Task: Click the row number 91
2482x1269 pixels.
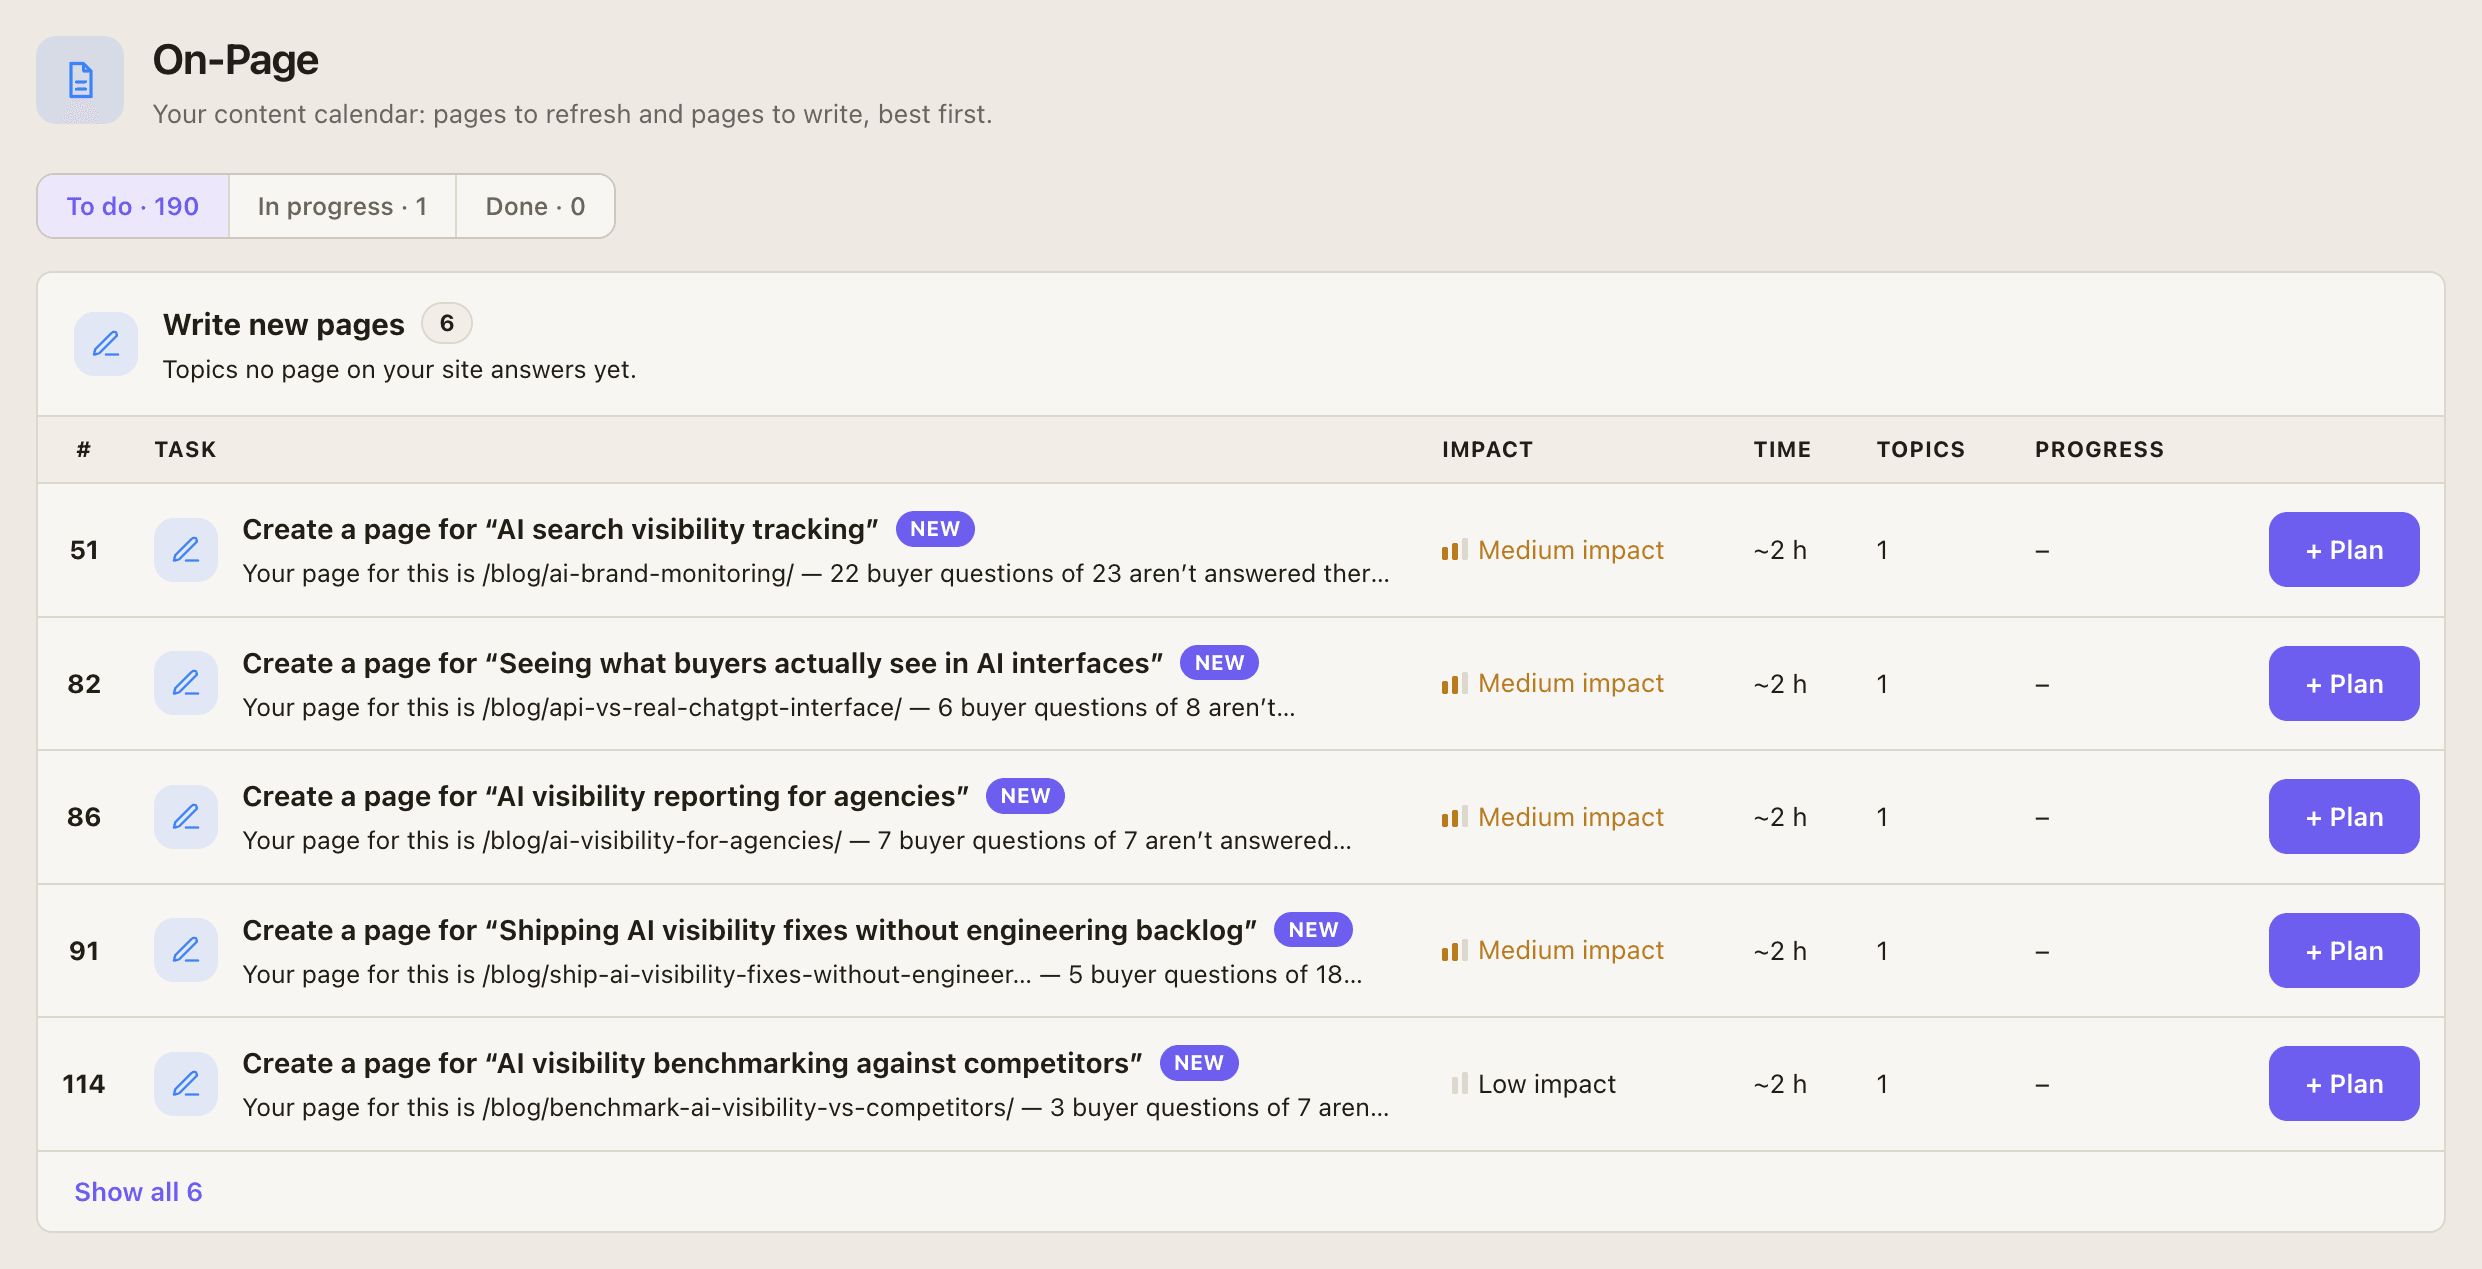Action: pos(84,951)
